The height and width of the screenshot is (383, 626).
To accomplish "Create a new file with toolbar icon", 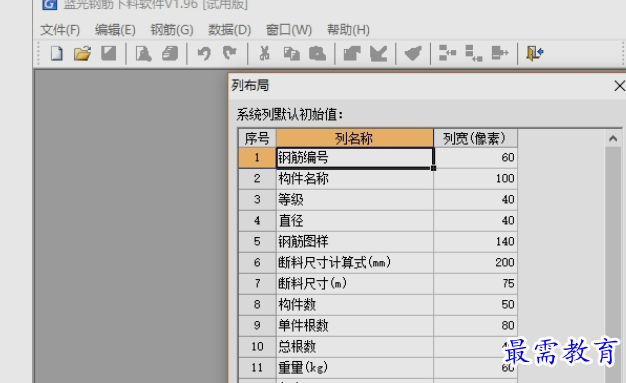I will (57, 53).
